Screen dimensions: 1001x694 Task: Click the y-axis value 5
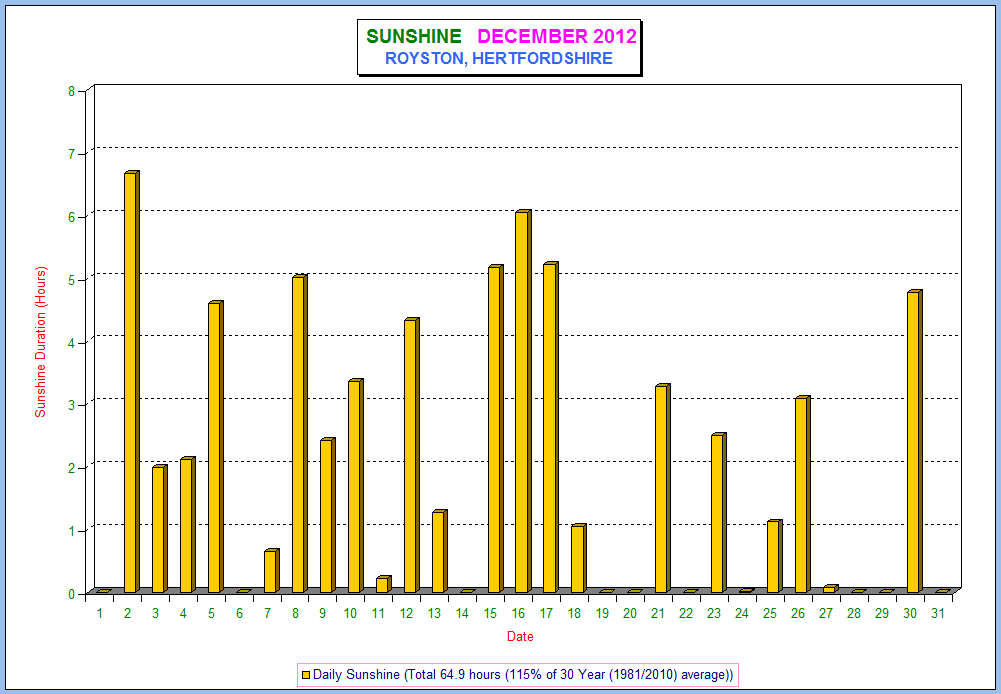coord(72,280)
